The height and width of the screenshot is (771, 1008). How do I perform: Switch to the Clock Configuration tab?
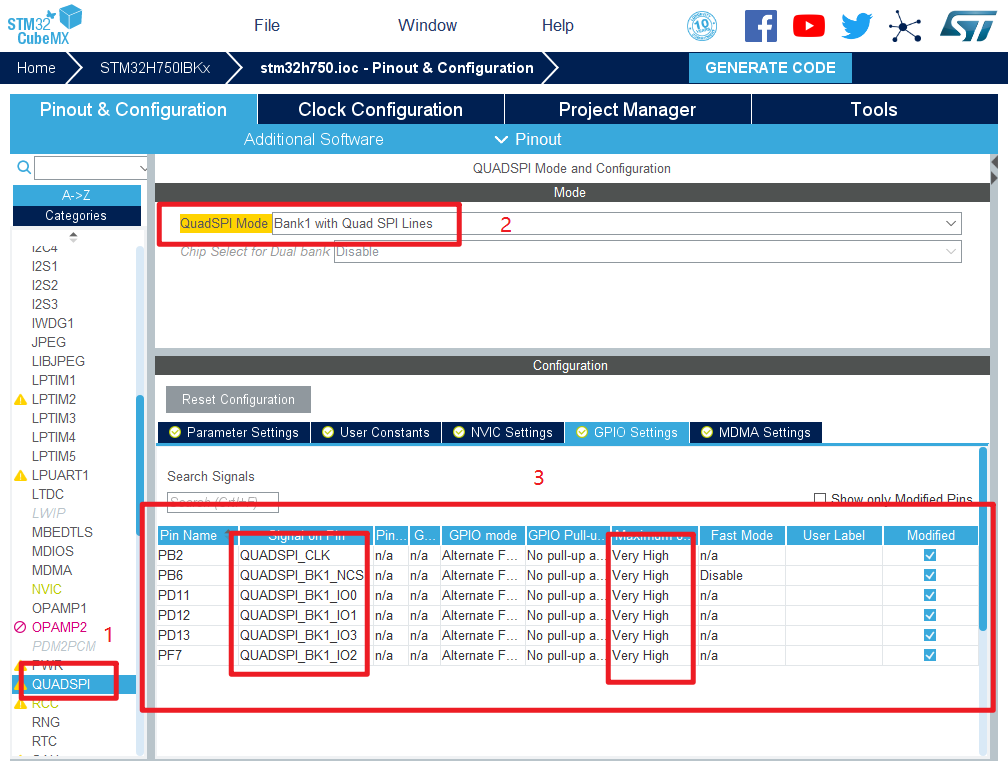[x=380, y=110]
